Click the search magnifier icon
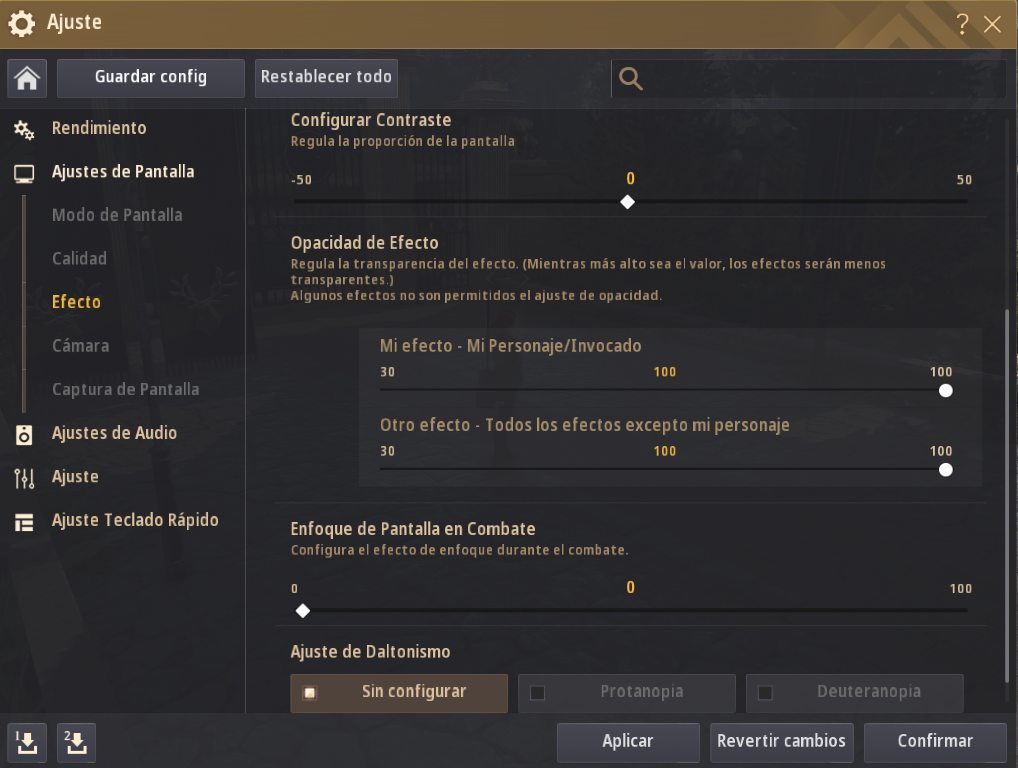1018x768 pixels. click(630, 78)
